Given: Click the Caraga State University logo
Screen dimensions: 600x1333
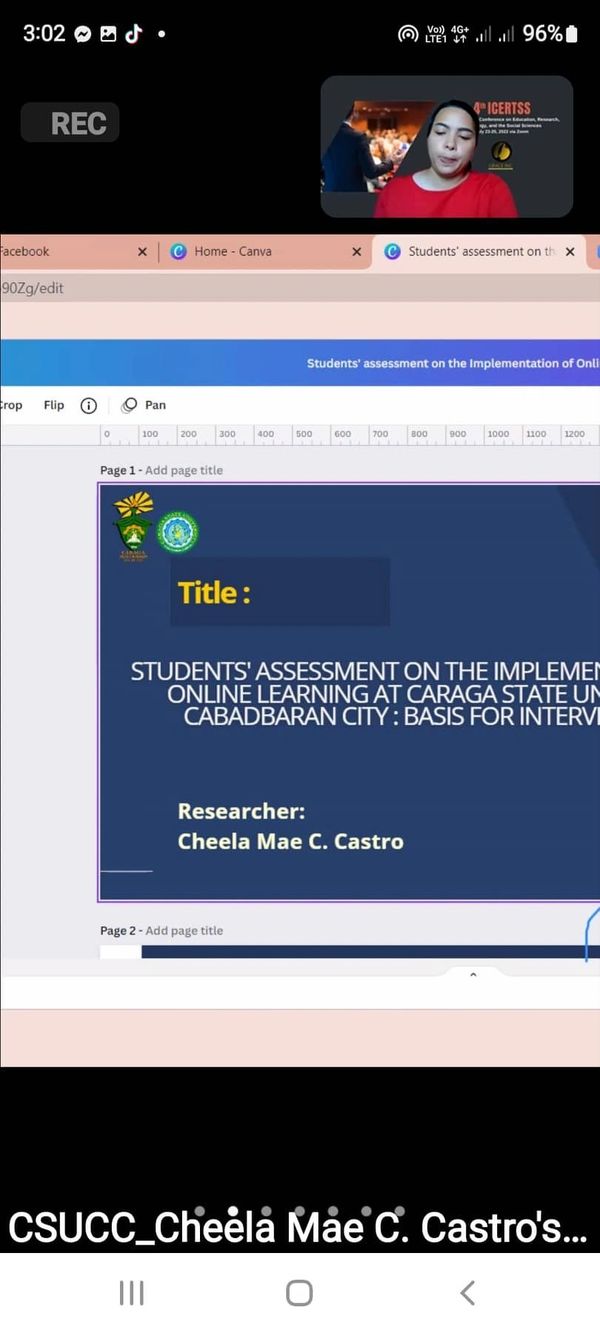Looking at the screenshot, I should [x=133, y=526].
